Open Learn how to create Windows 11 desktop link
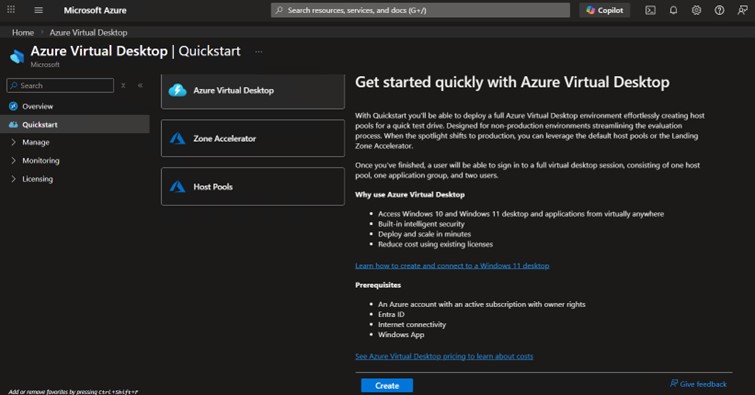 point(452,265)
